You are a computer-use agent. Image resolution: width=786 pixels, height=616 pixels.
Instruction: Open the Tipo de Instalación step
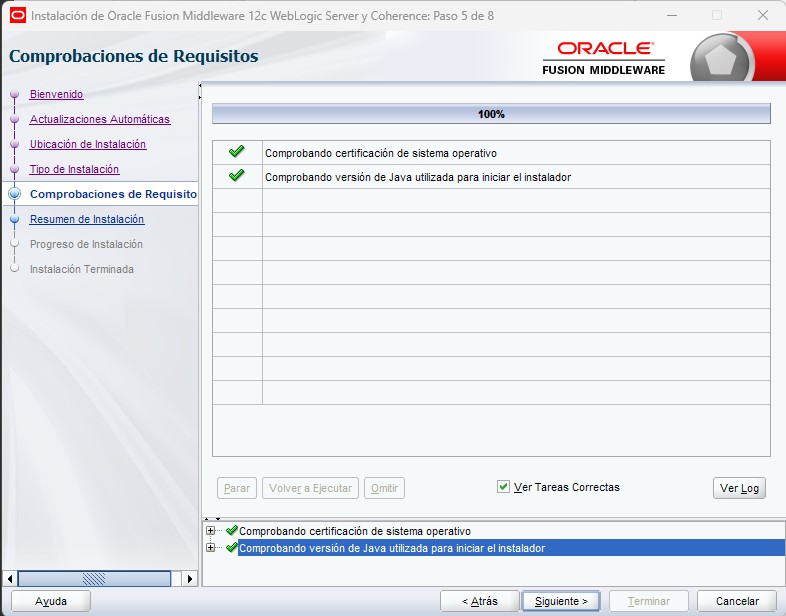[x=74, y=169]
